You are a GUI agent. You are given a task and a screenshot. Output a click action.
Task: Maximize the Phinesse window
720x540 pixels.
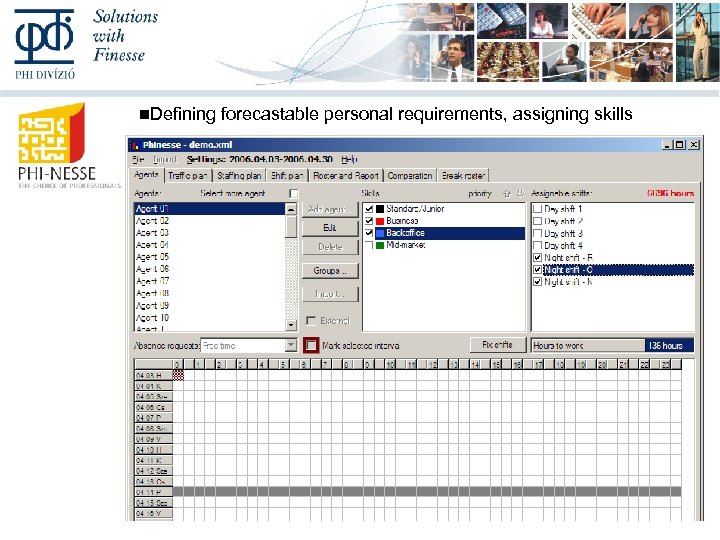681,145
